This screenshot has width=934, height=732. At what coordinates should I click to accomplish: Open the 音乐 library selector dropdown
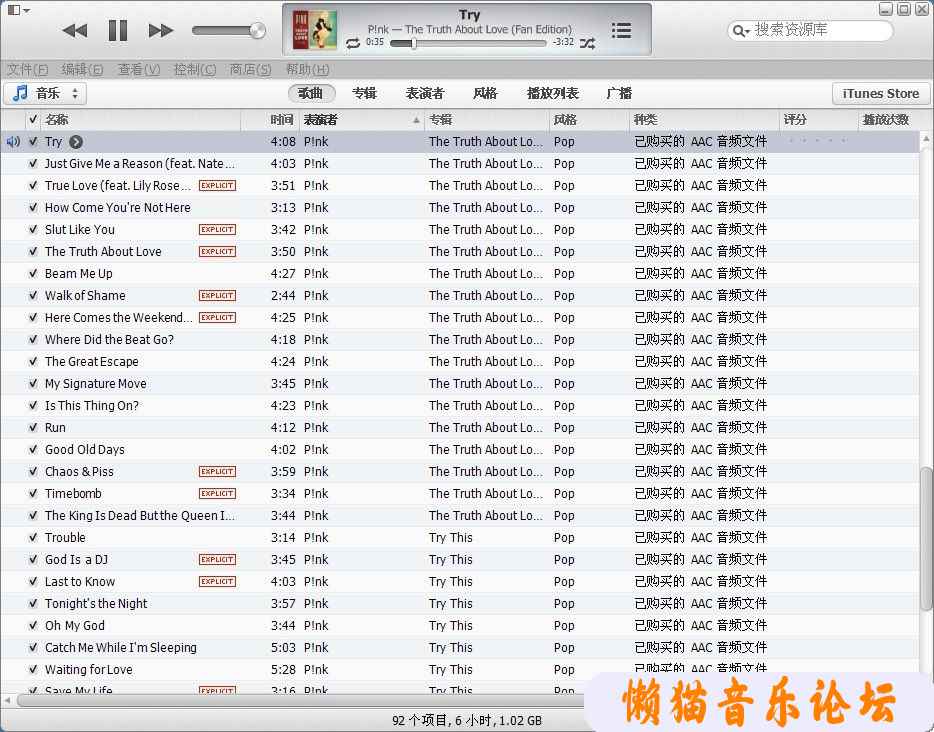(45, 94)
